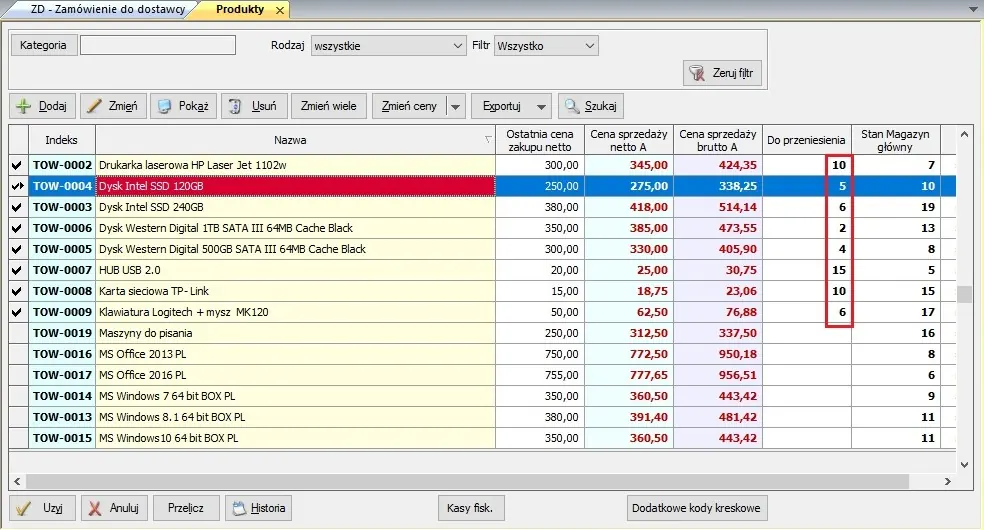984x530 pixels.
Task: Click the scroll right arrow below the table
Action: click(948, 482)
